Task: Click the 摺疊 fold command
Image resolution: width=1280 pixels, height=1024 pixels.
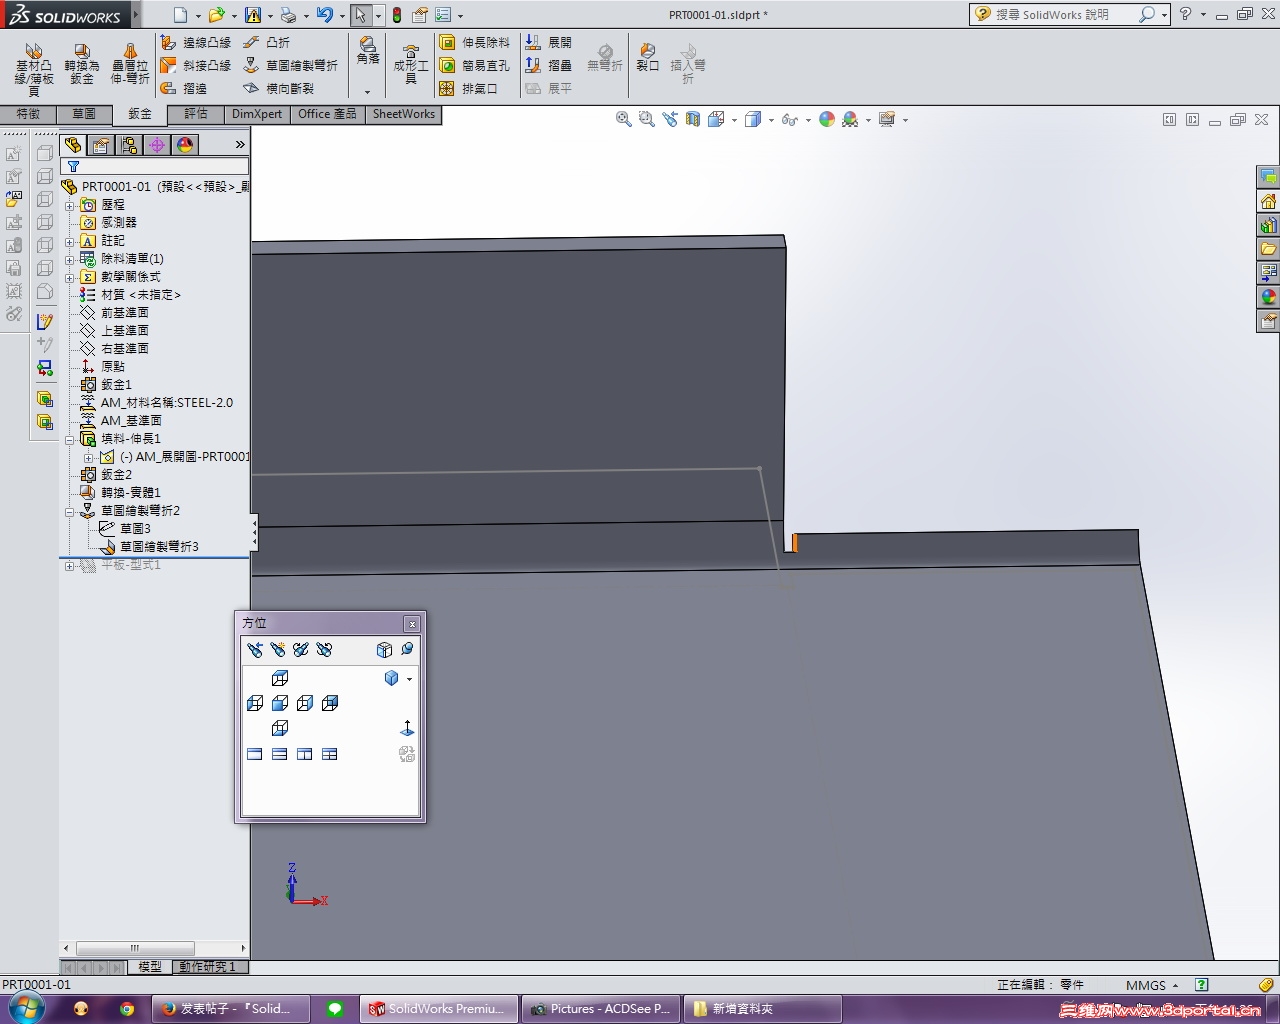Action: click(x=549, y=66)
